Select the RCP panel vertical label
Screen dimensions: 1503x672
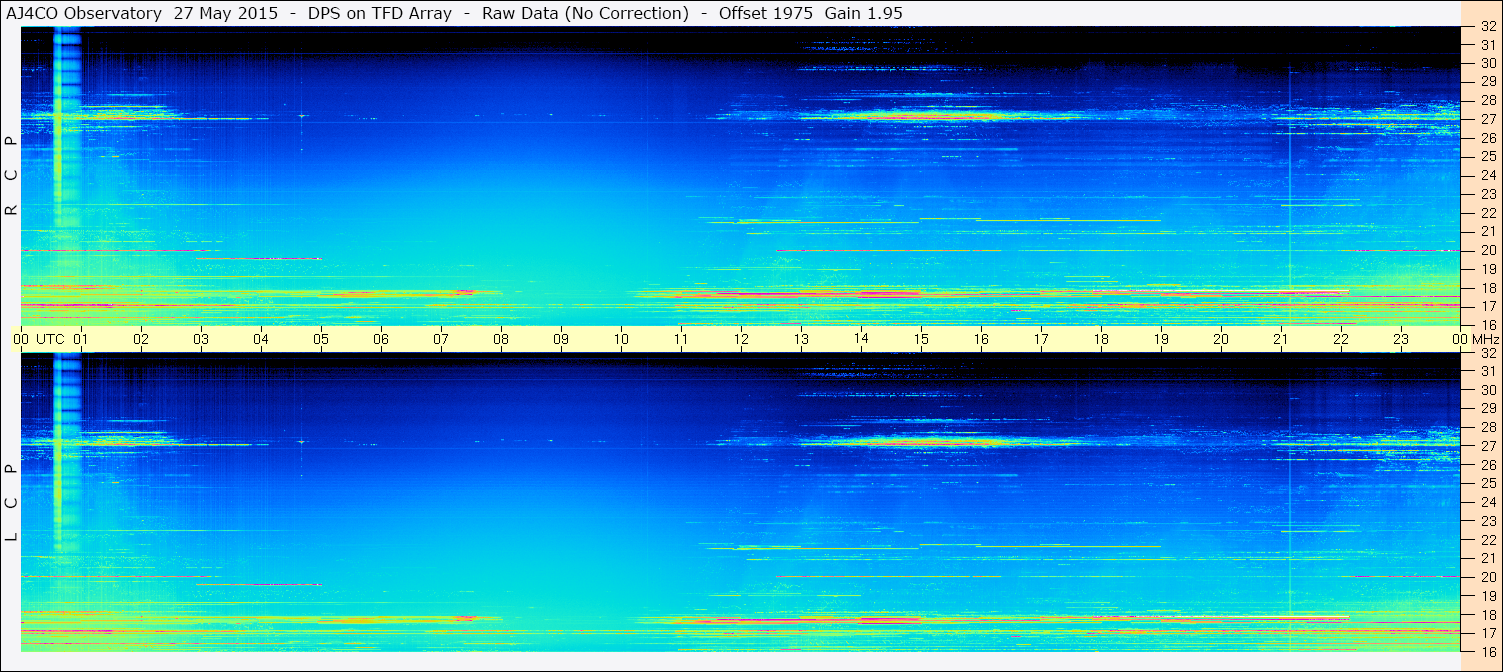point(11,177)
